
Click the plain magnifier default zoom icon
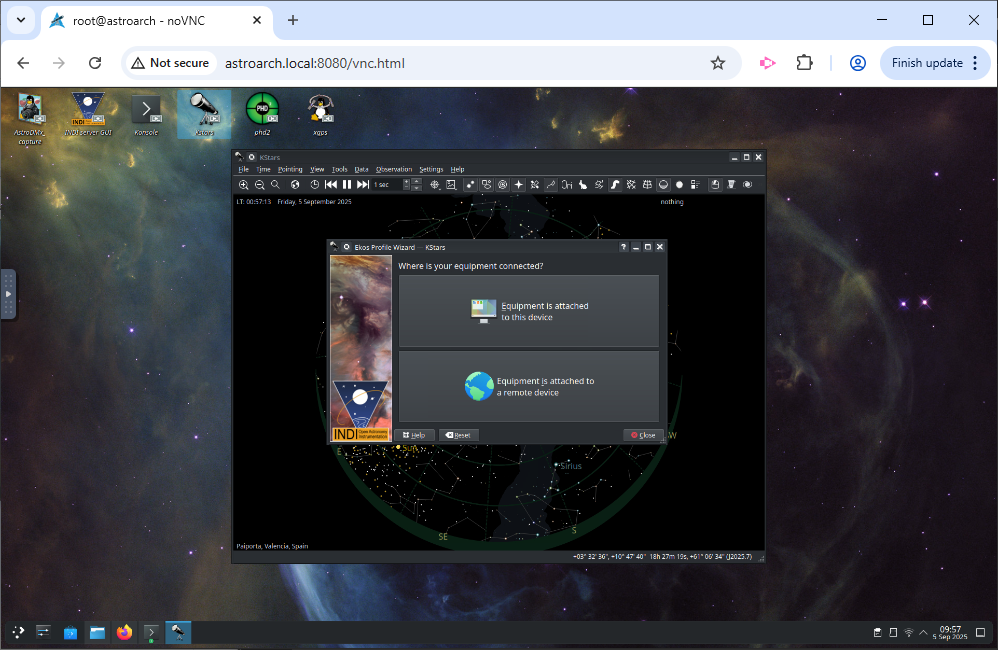click(275, 185)
